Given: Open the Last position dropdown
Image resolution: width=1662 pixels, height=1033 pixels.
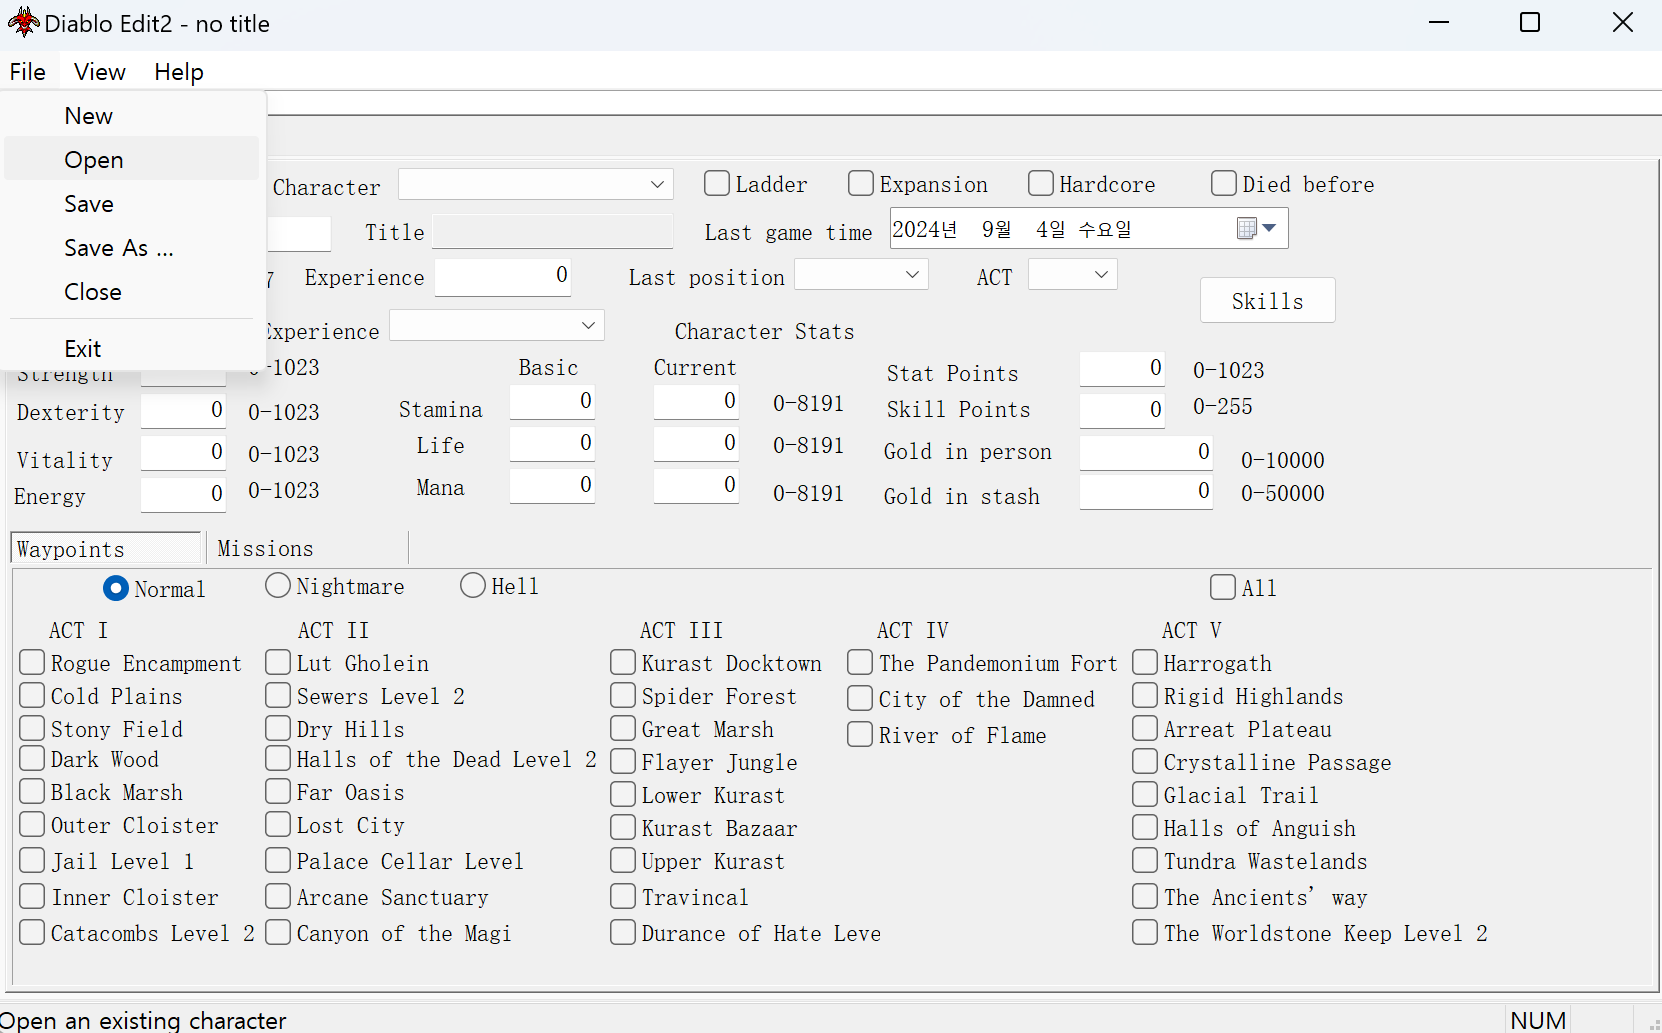Looking at the screenshot, I should [x=861, y=274].
